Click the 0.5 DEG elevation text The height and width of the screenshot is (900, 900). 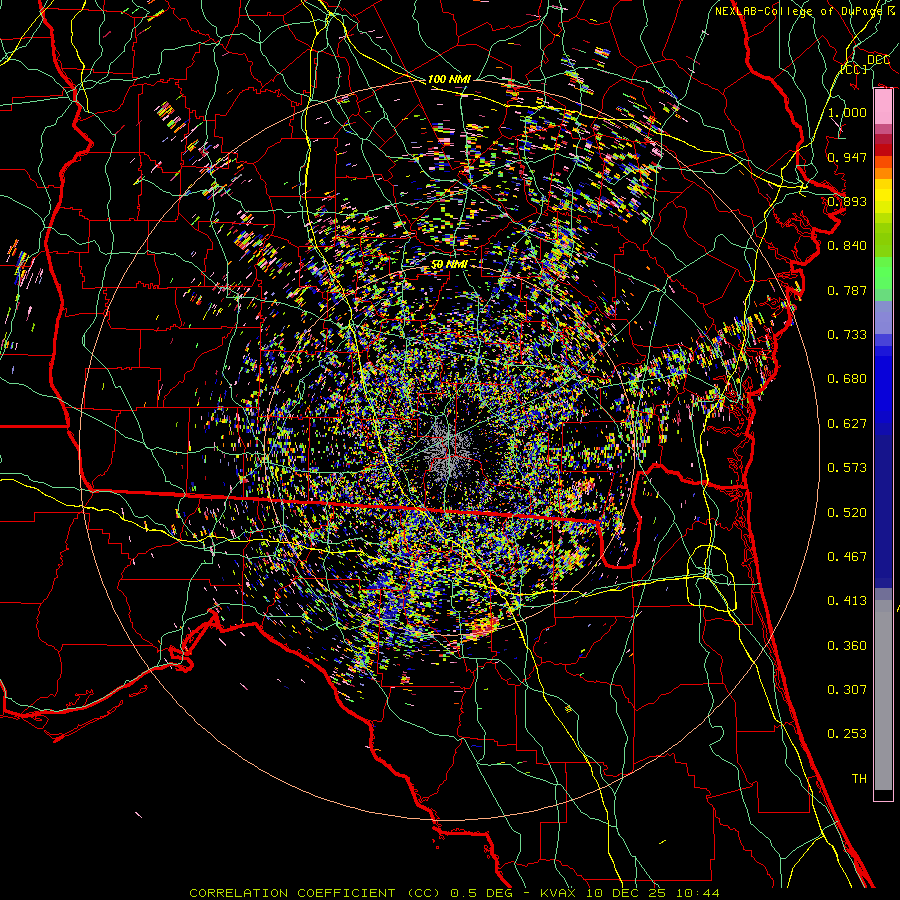[x=484, y=893]
